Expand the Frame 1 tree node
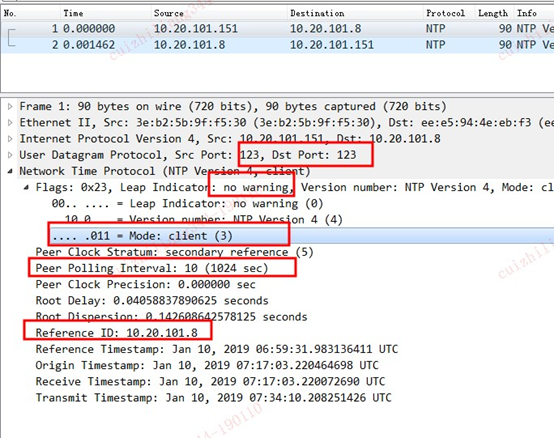Image resolution: width=554 pixels, height=438 pixels. tap(10, 106)
